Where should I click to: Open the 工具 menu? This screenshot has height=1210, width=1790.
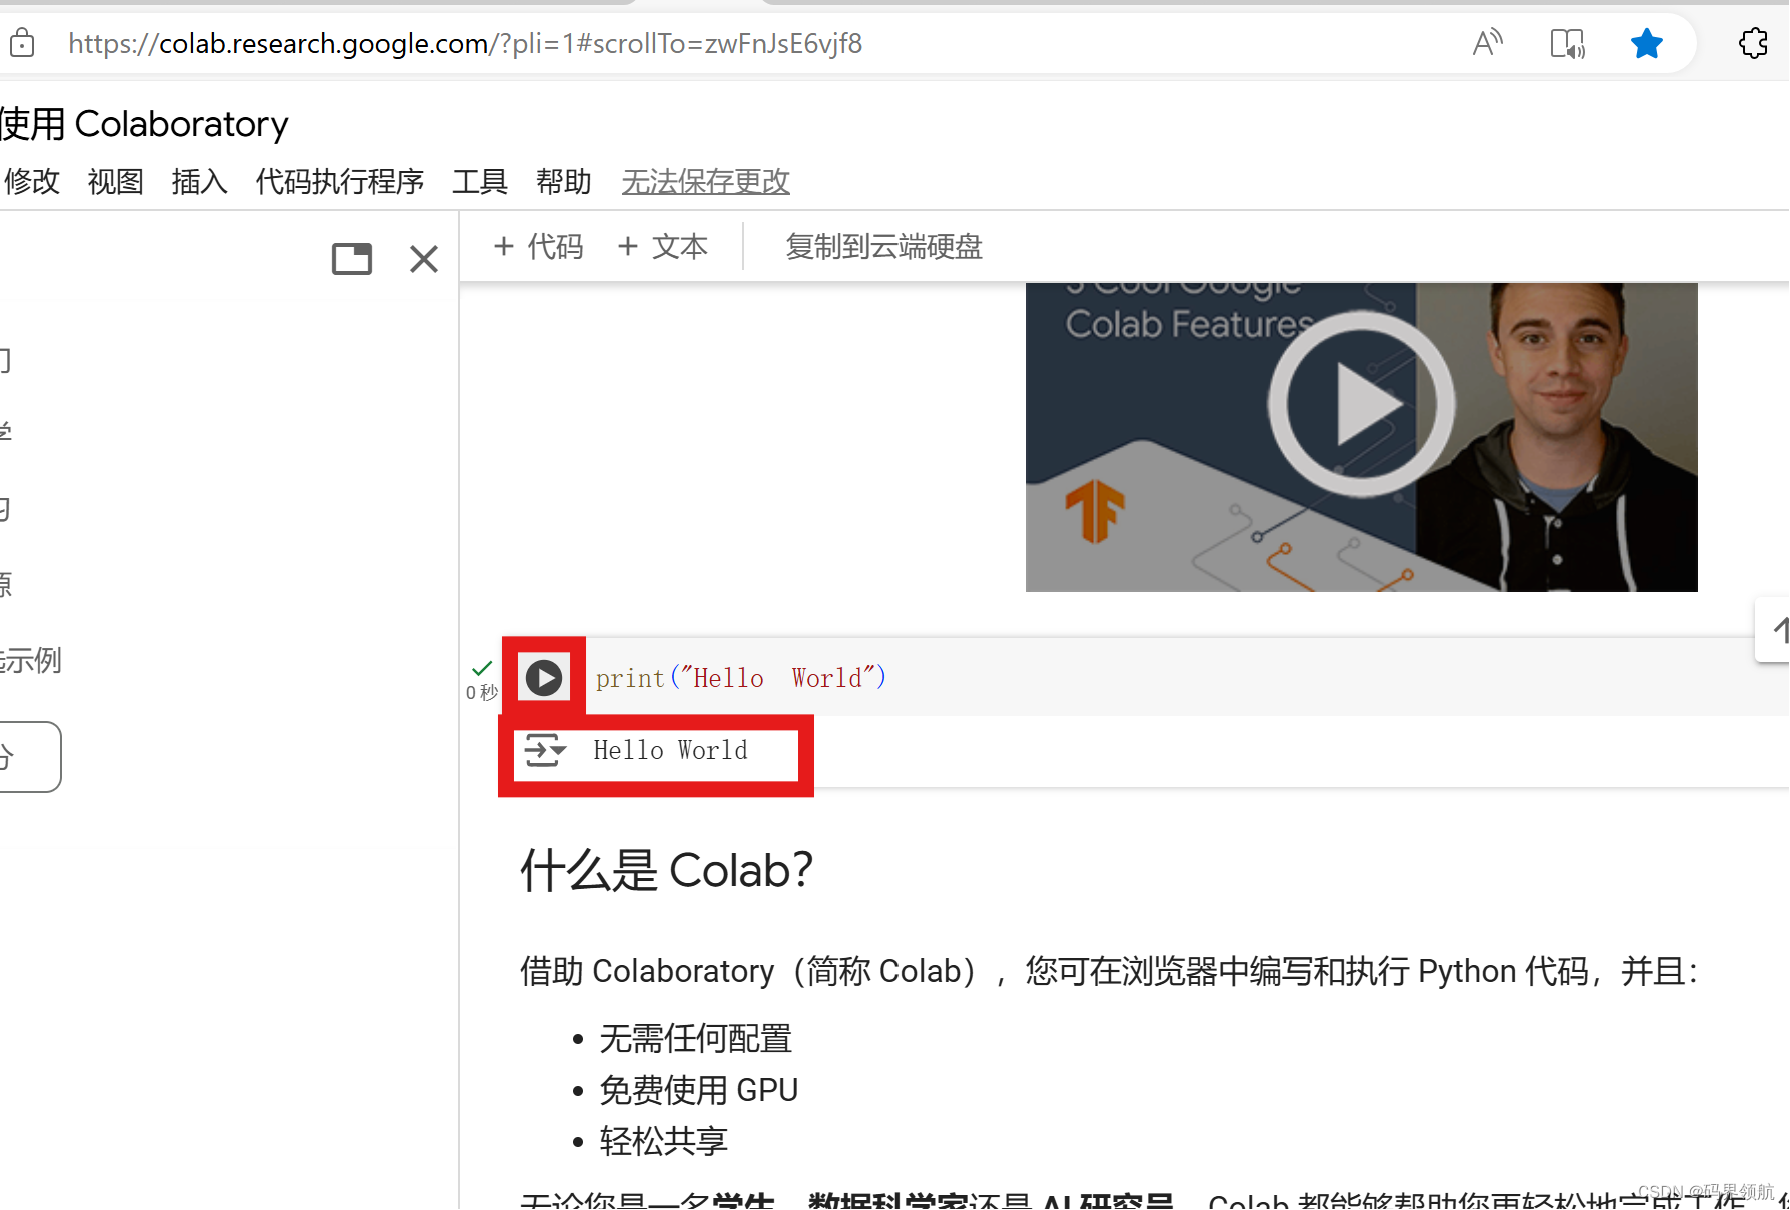click(x=480, y=181)
